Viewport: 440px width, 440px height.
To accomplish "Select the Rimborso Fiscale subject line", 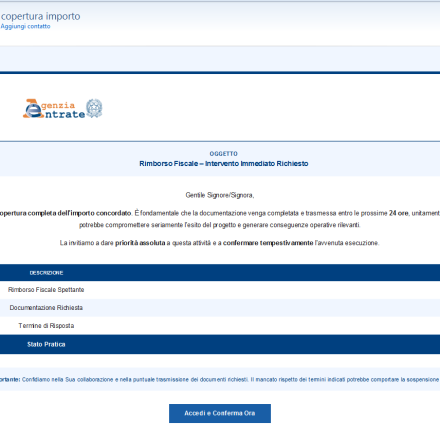I will coord(223,164).
